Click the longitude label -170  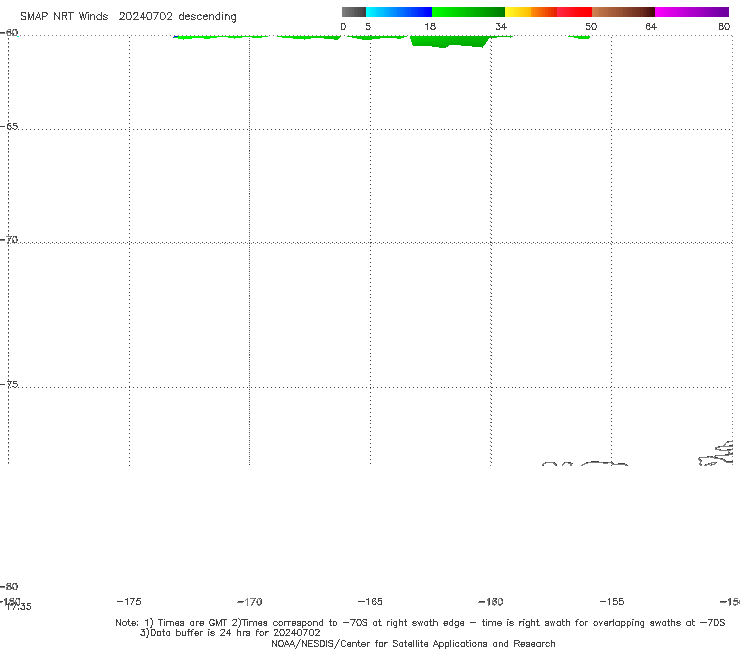250,602
